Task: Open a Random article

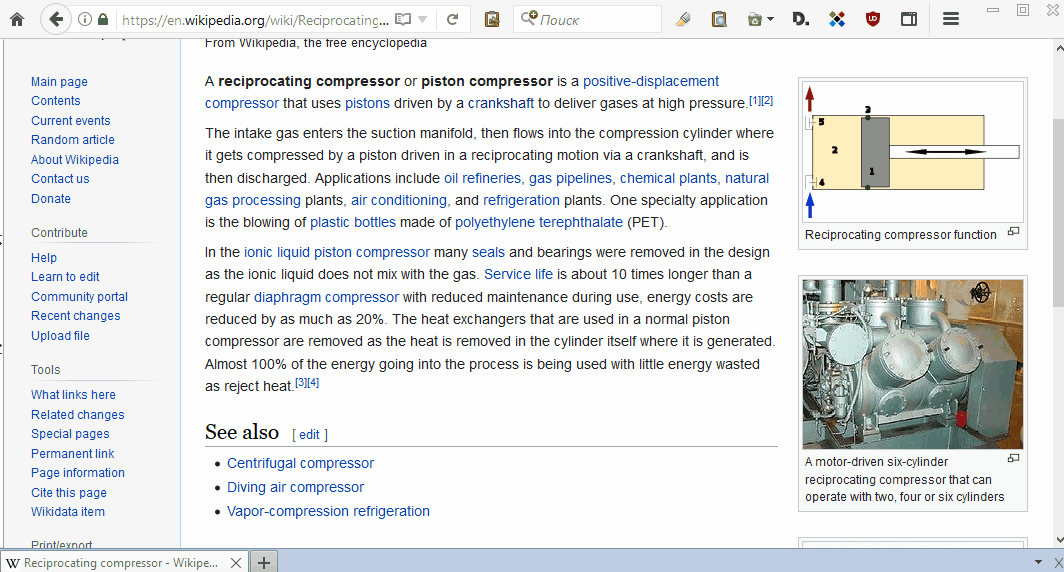Action: (73, 139)
